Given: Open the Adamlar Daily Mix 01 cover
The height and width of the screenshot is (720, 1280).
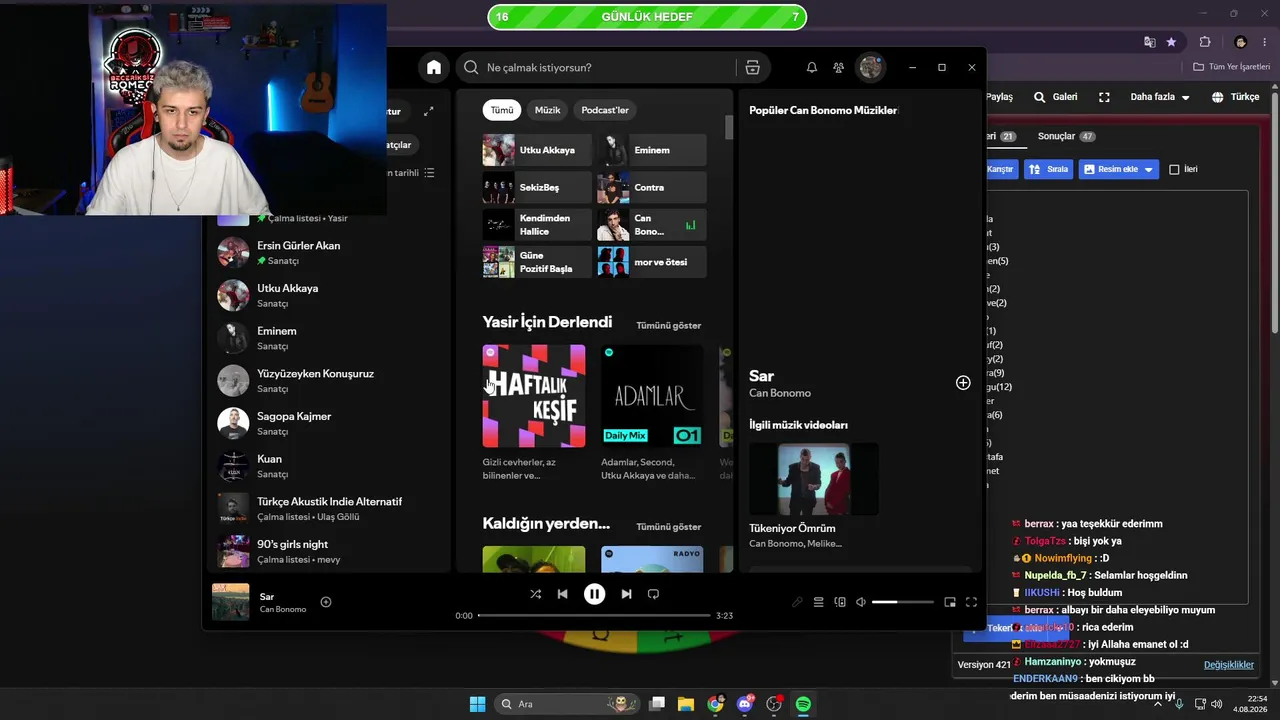Looking at the screenshot, I should (652, 396).
